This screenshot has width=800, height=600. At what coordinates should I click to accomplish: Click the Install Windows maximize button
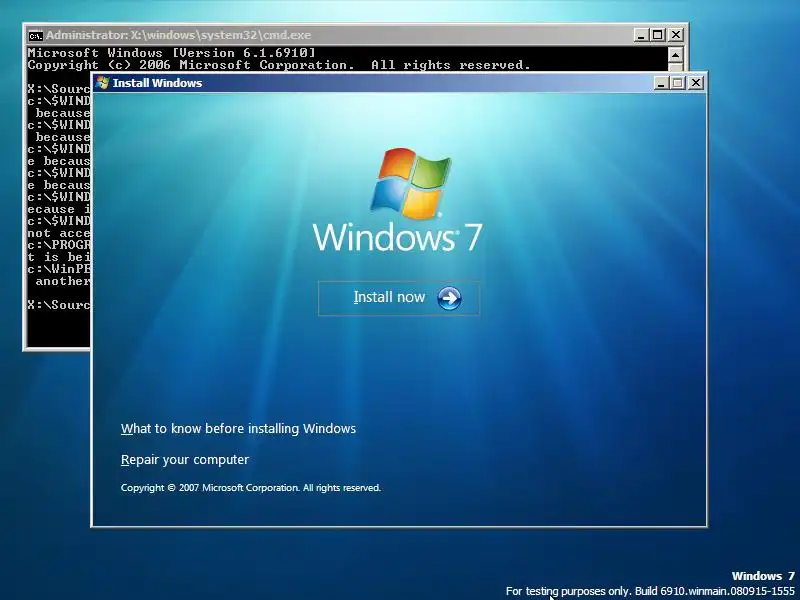click(x=678, y=83)
